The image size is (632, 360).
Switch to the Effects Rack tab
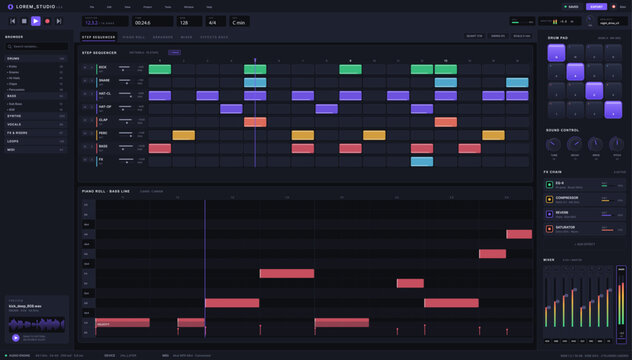click(x=214, y=37)
